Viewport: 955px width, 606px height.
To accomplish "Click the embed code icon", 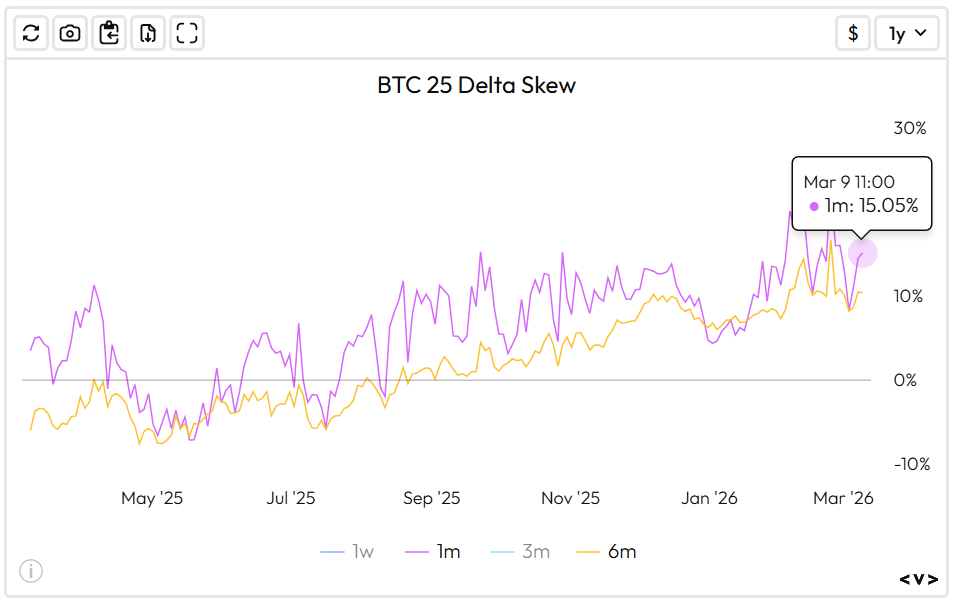I will click(x=918, y=579).
